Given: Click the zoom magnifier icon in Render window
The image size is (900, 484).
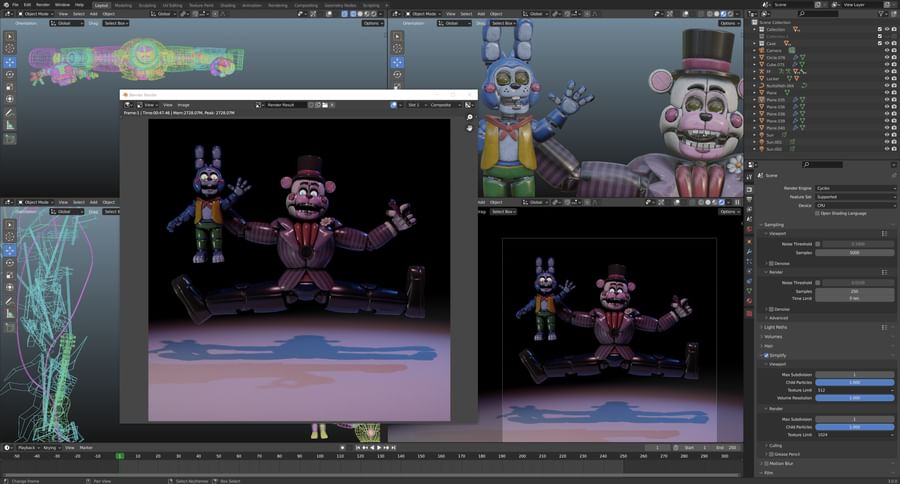Looking at the screenshot, I should [x=470, y=117].
